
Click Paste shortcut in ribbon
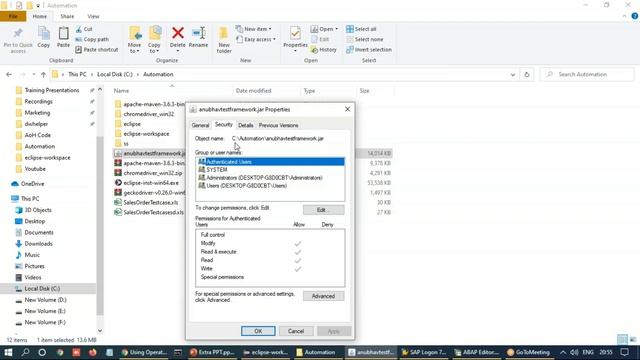point(97,50)
